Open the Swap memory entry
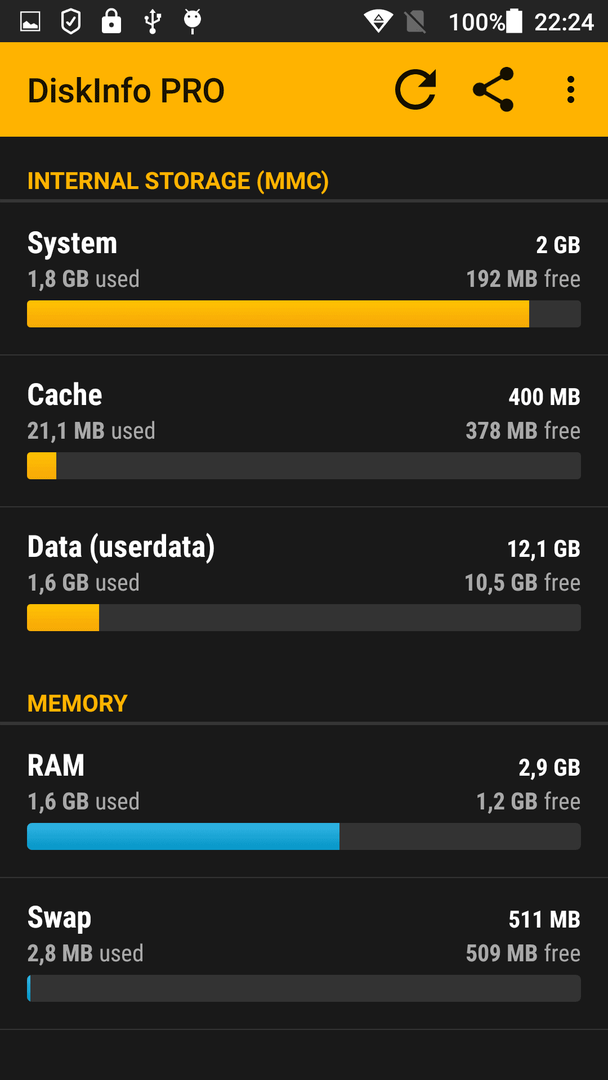 click(x=304, y=953)
